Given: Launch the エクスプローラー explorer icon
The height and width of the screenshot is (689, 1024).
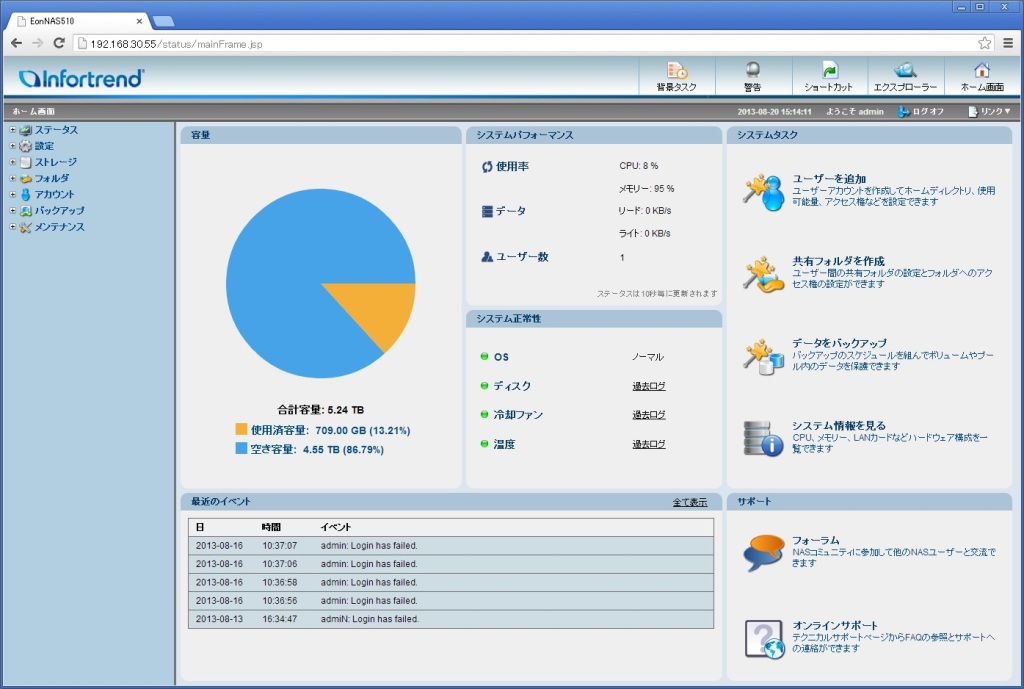Looking at the screenshot, I should tap(905, 71).
